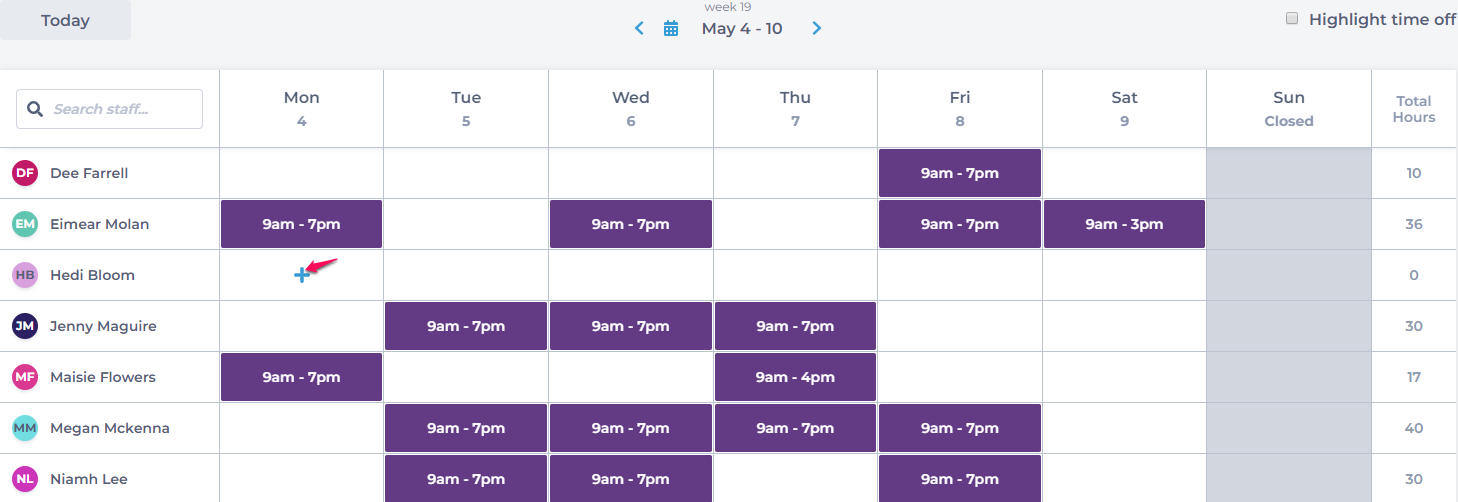Screen dimensions: 1458x502
Task: Select the Mon 4 column header
Action: 301,108
